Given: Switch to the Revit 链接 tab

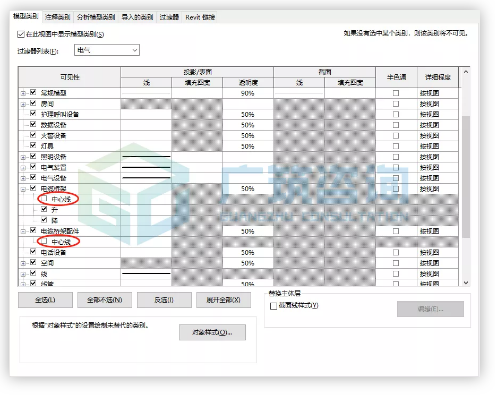Looking at the screenshot, I should pyautogui.click(x=200, y=17).
